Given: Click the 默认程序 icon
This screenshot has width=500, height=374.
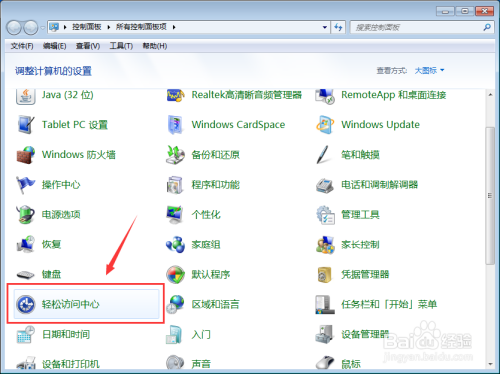Looking at the screenshot, I should [175, 274].
